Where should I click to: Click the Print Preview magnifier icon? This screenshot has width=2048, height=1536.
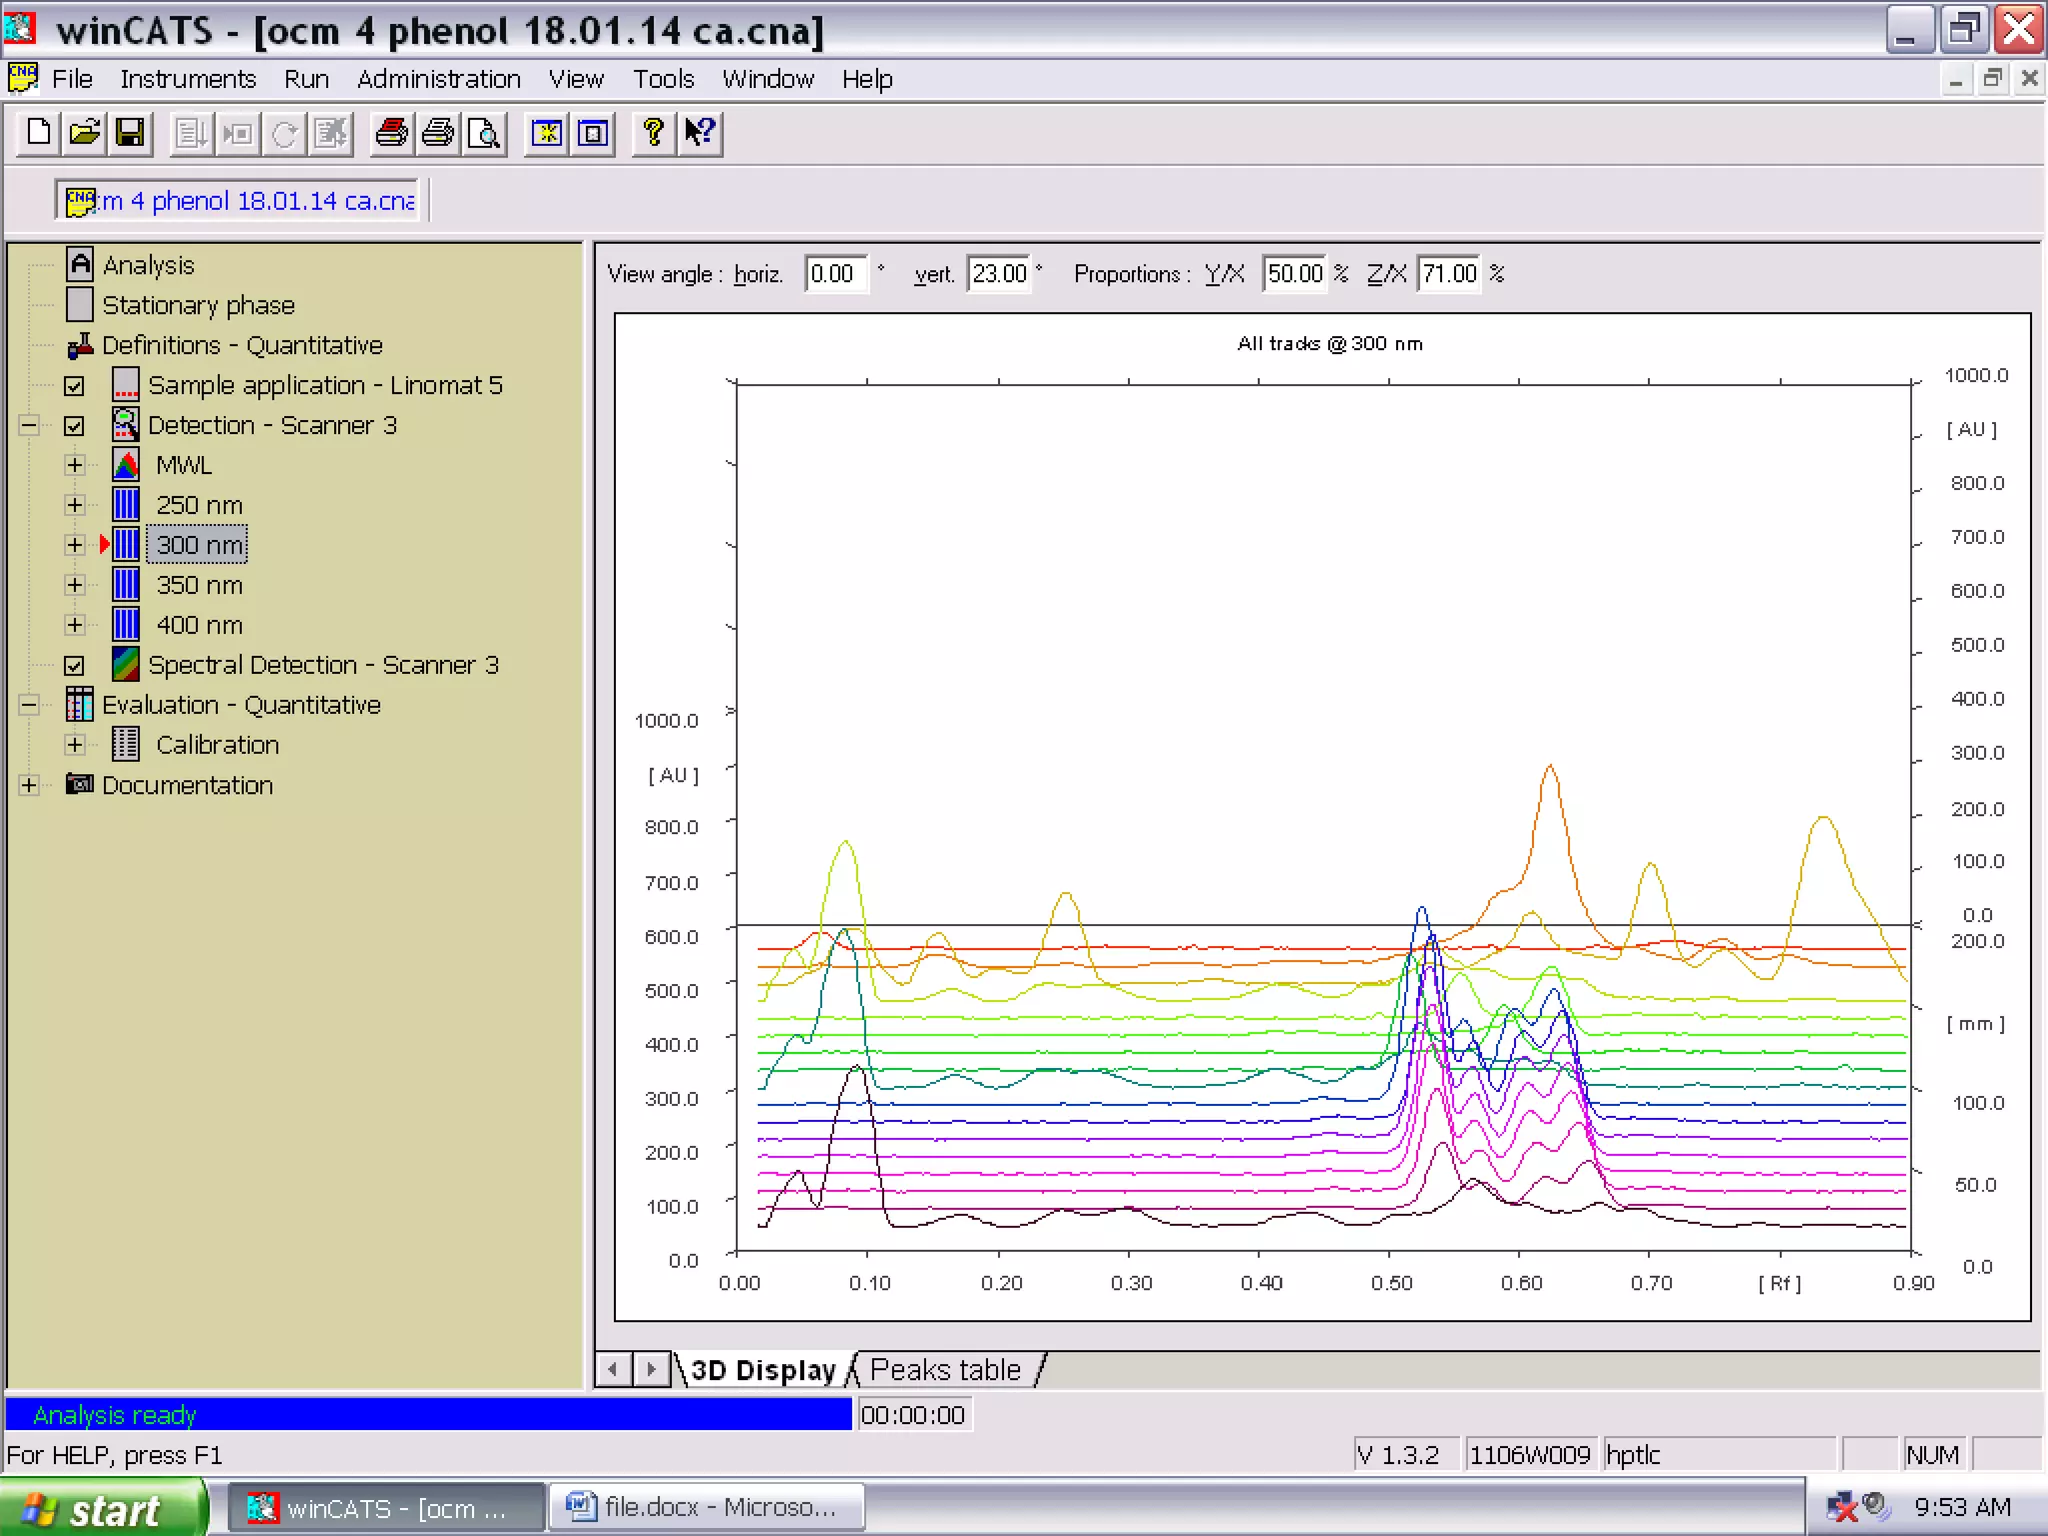tap(485, 133)
